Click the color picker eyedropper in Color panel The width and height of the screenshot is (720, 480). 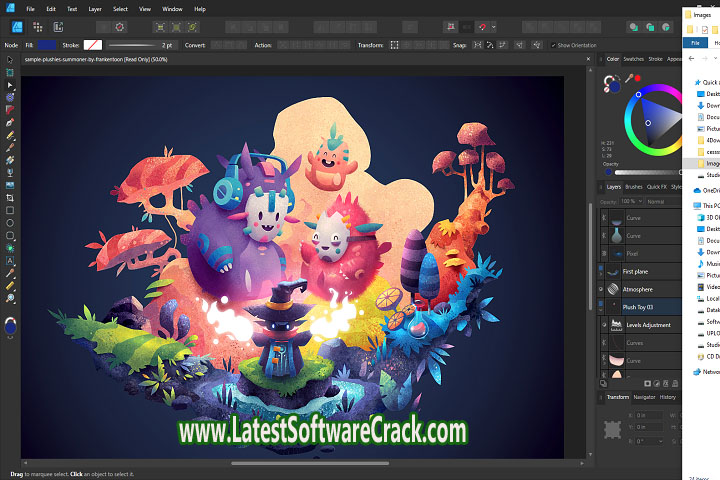pos(629,78)
